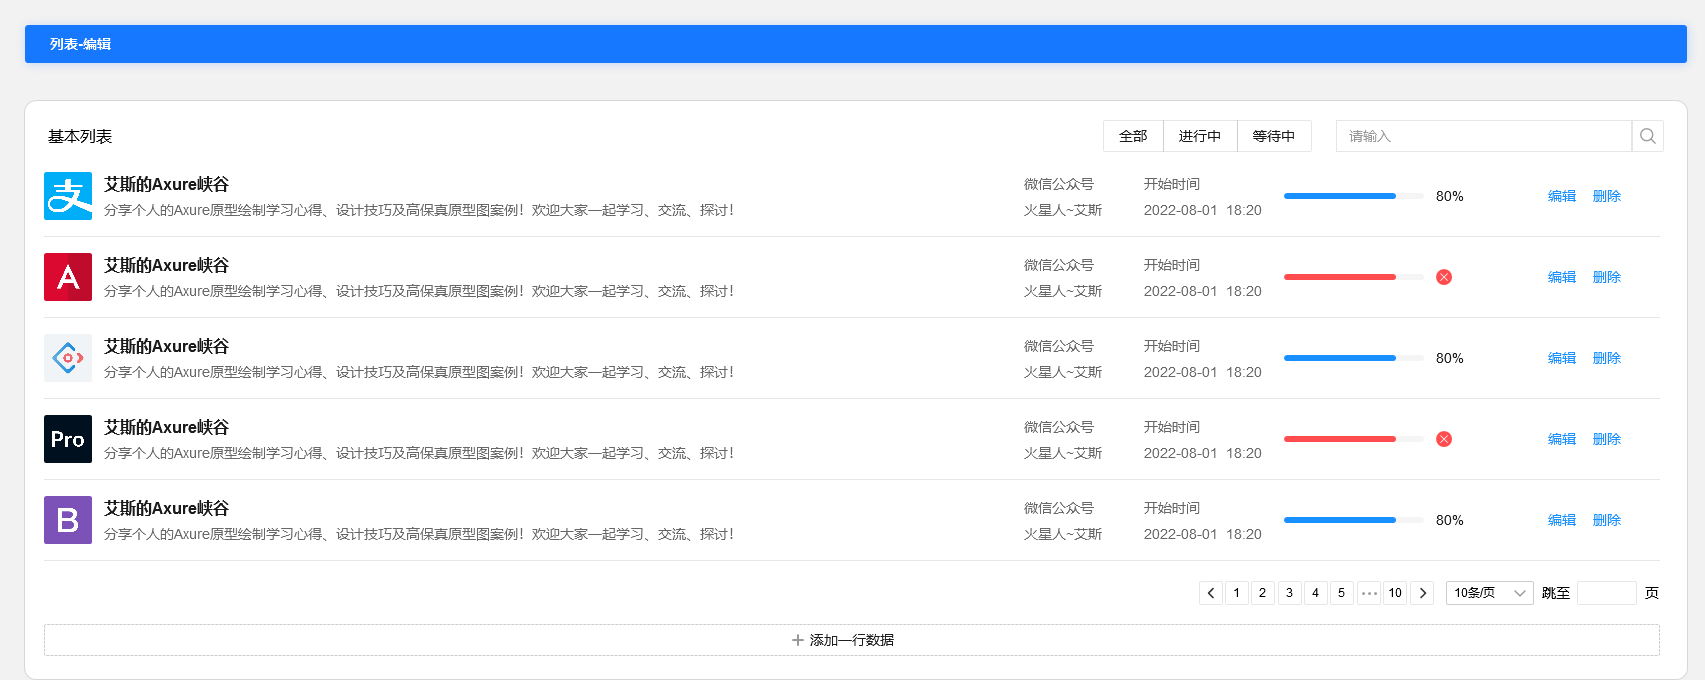The height and width of the screenshot is (680, 1705).
Task: Click the blue diamond logo in third row
Action: tap(68, 358)
